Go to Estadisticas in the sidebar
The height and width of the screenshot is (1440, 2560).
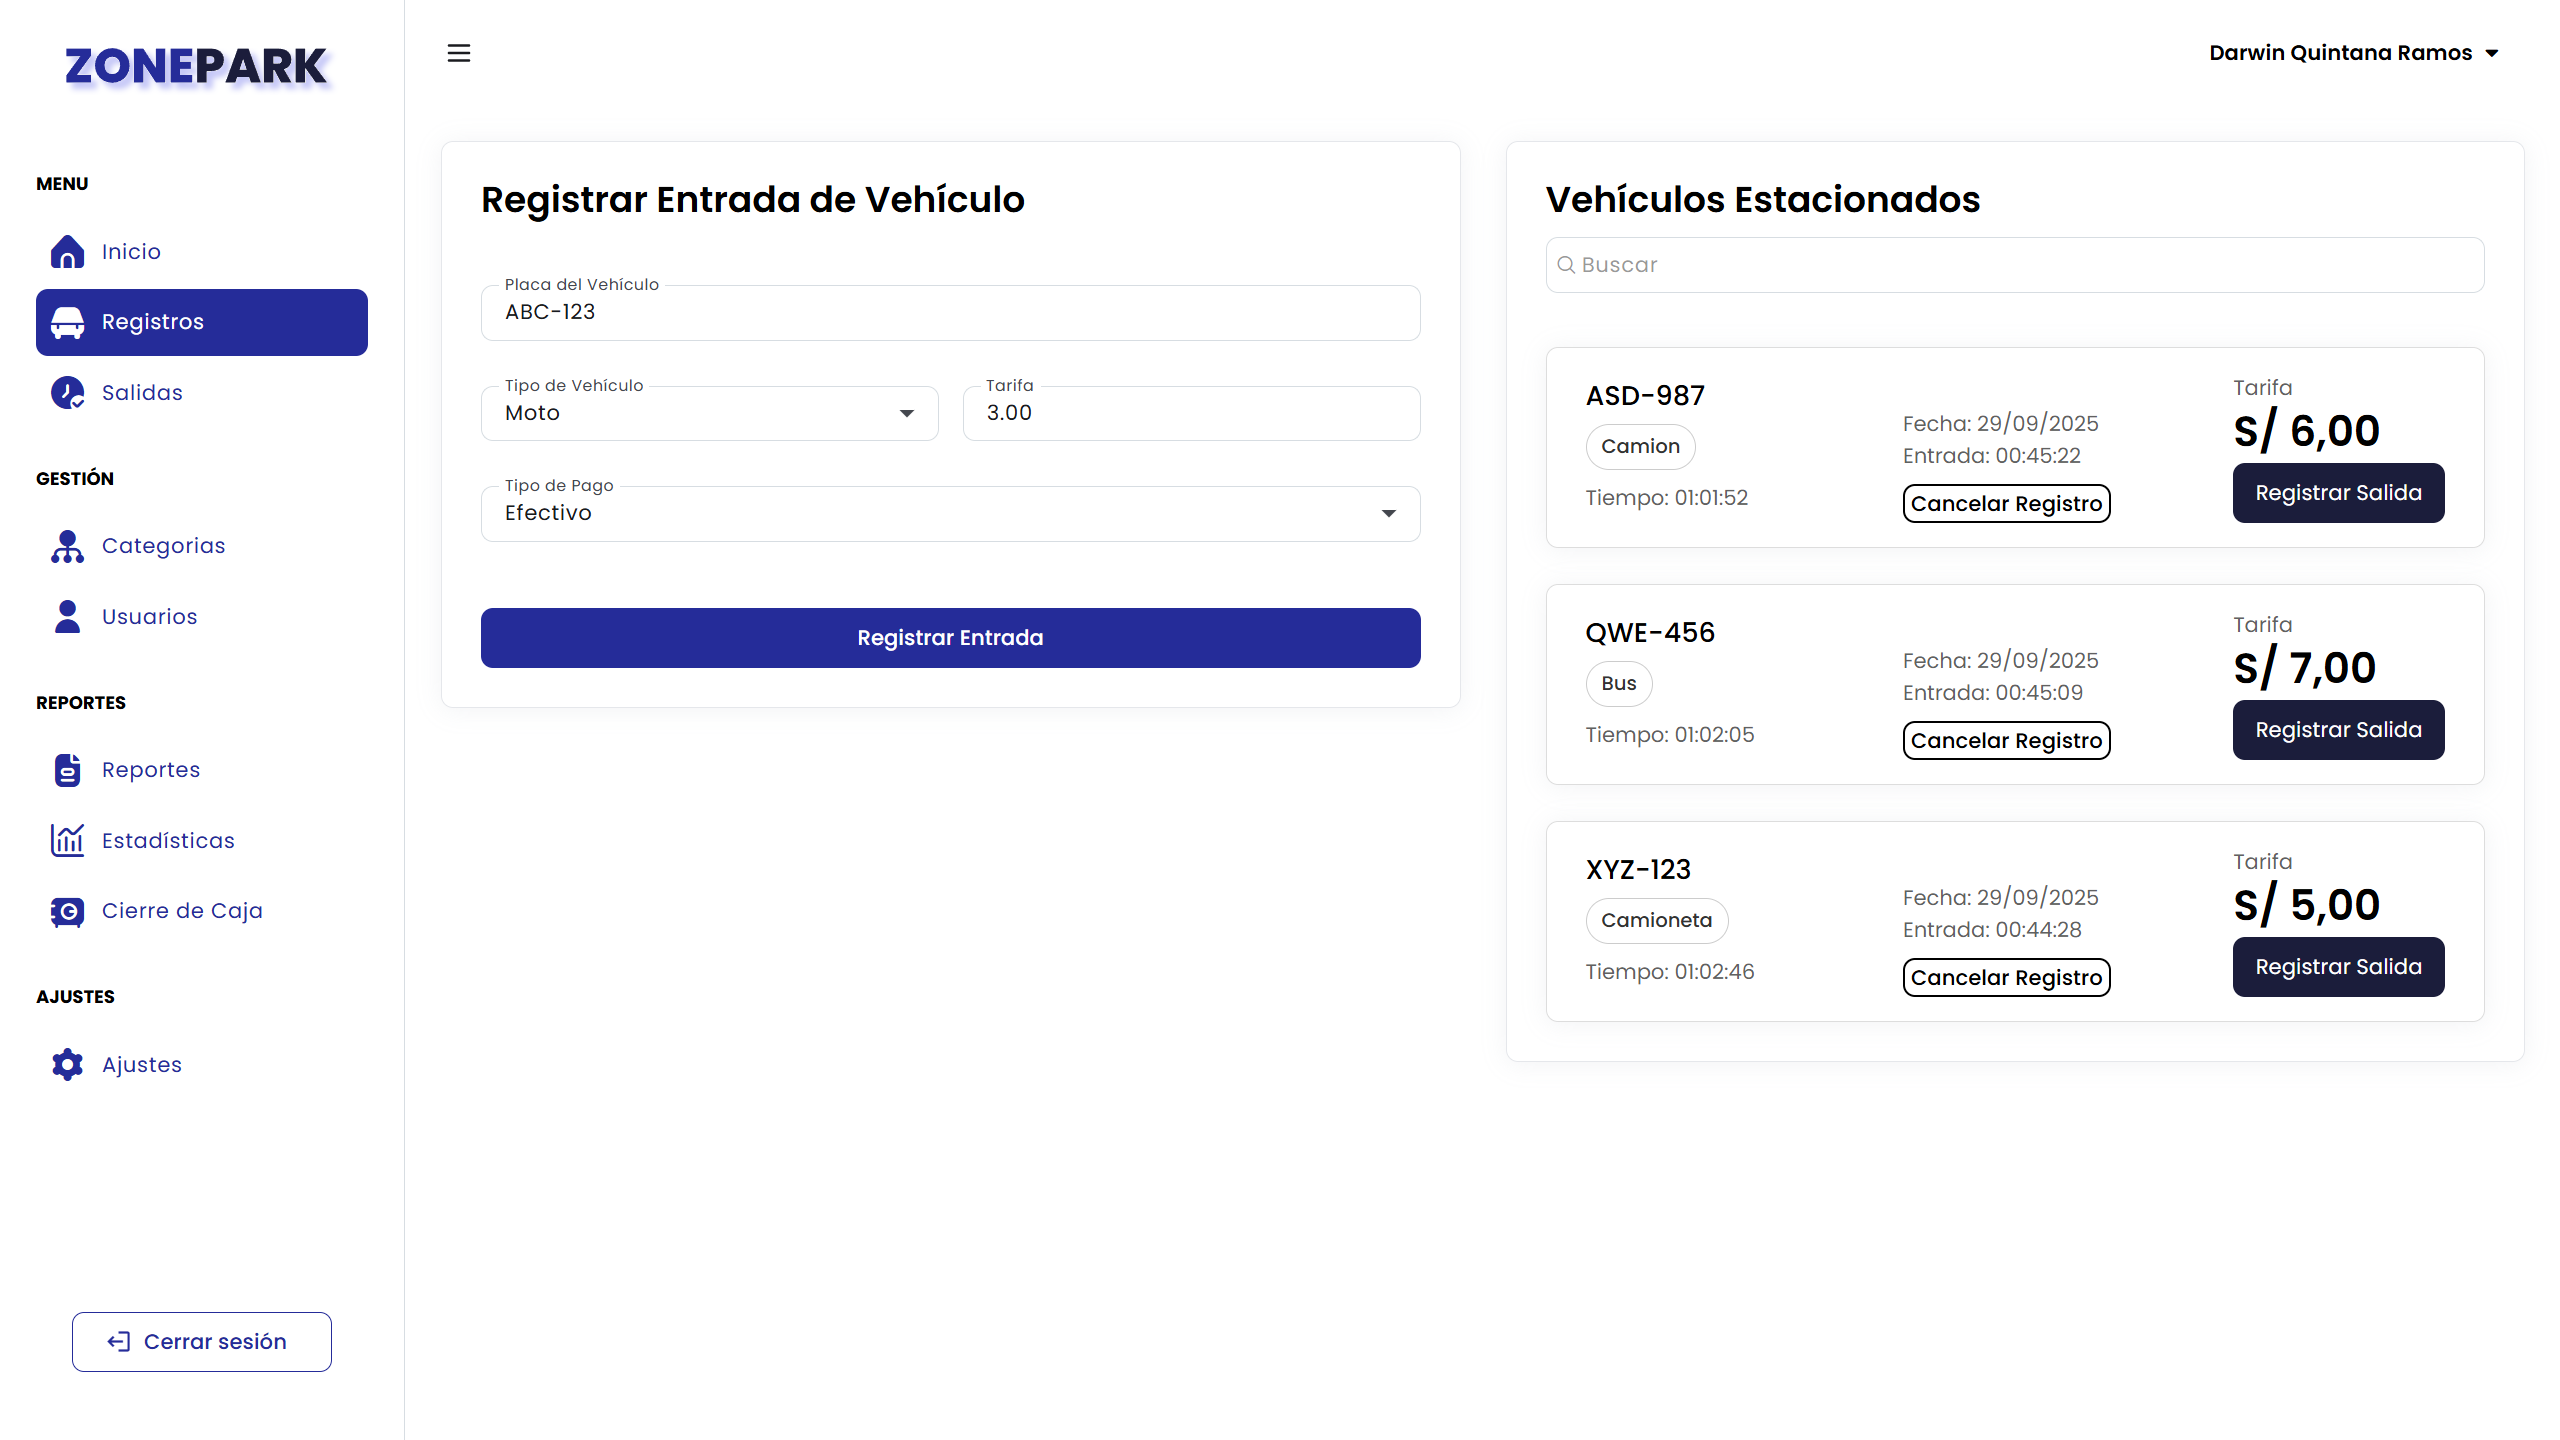pyautogui.click(x=168, y=841)
